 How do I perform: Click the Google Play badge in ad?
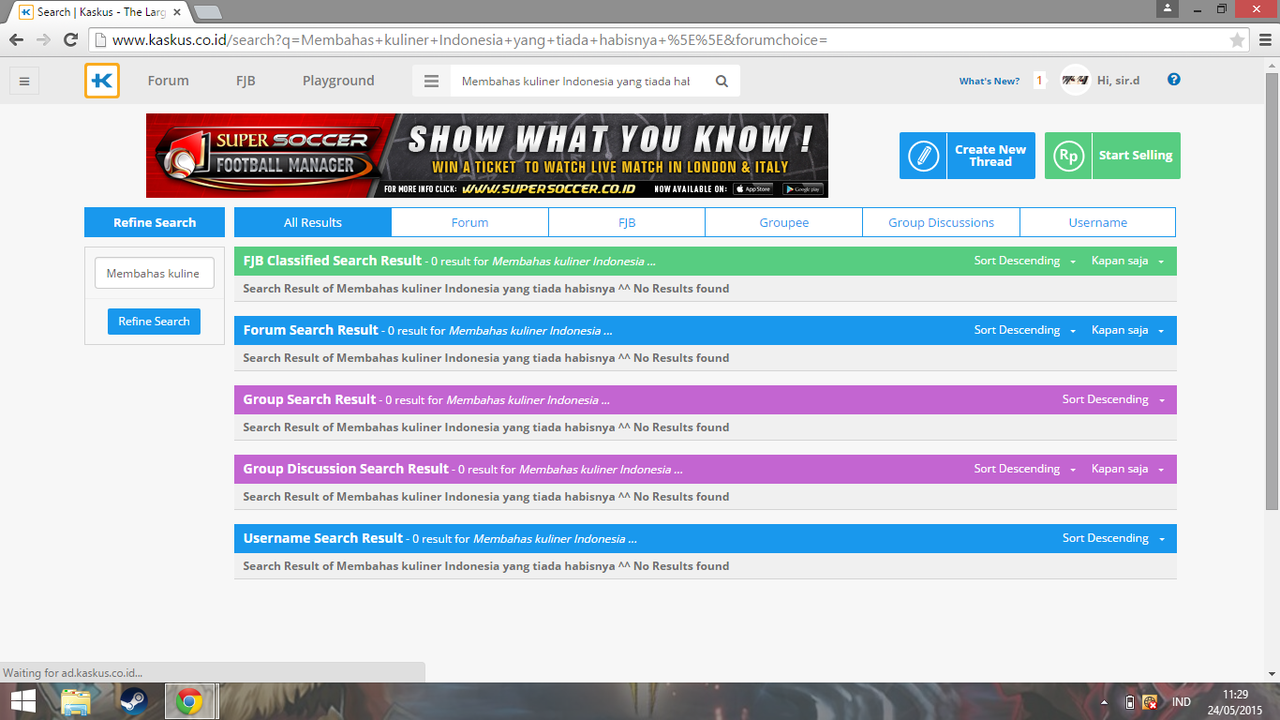[x=802, y=188]
